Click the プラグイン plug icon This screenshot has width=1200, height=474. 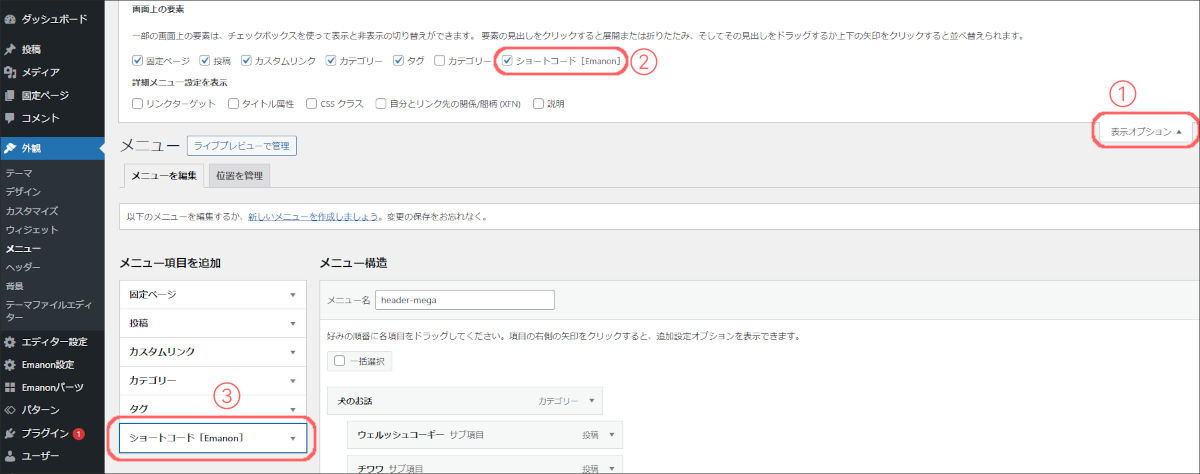point(10,434)
